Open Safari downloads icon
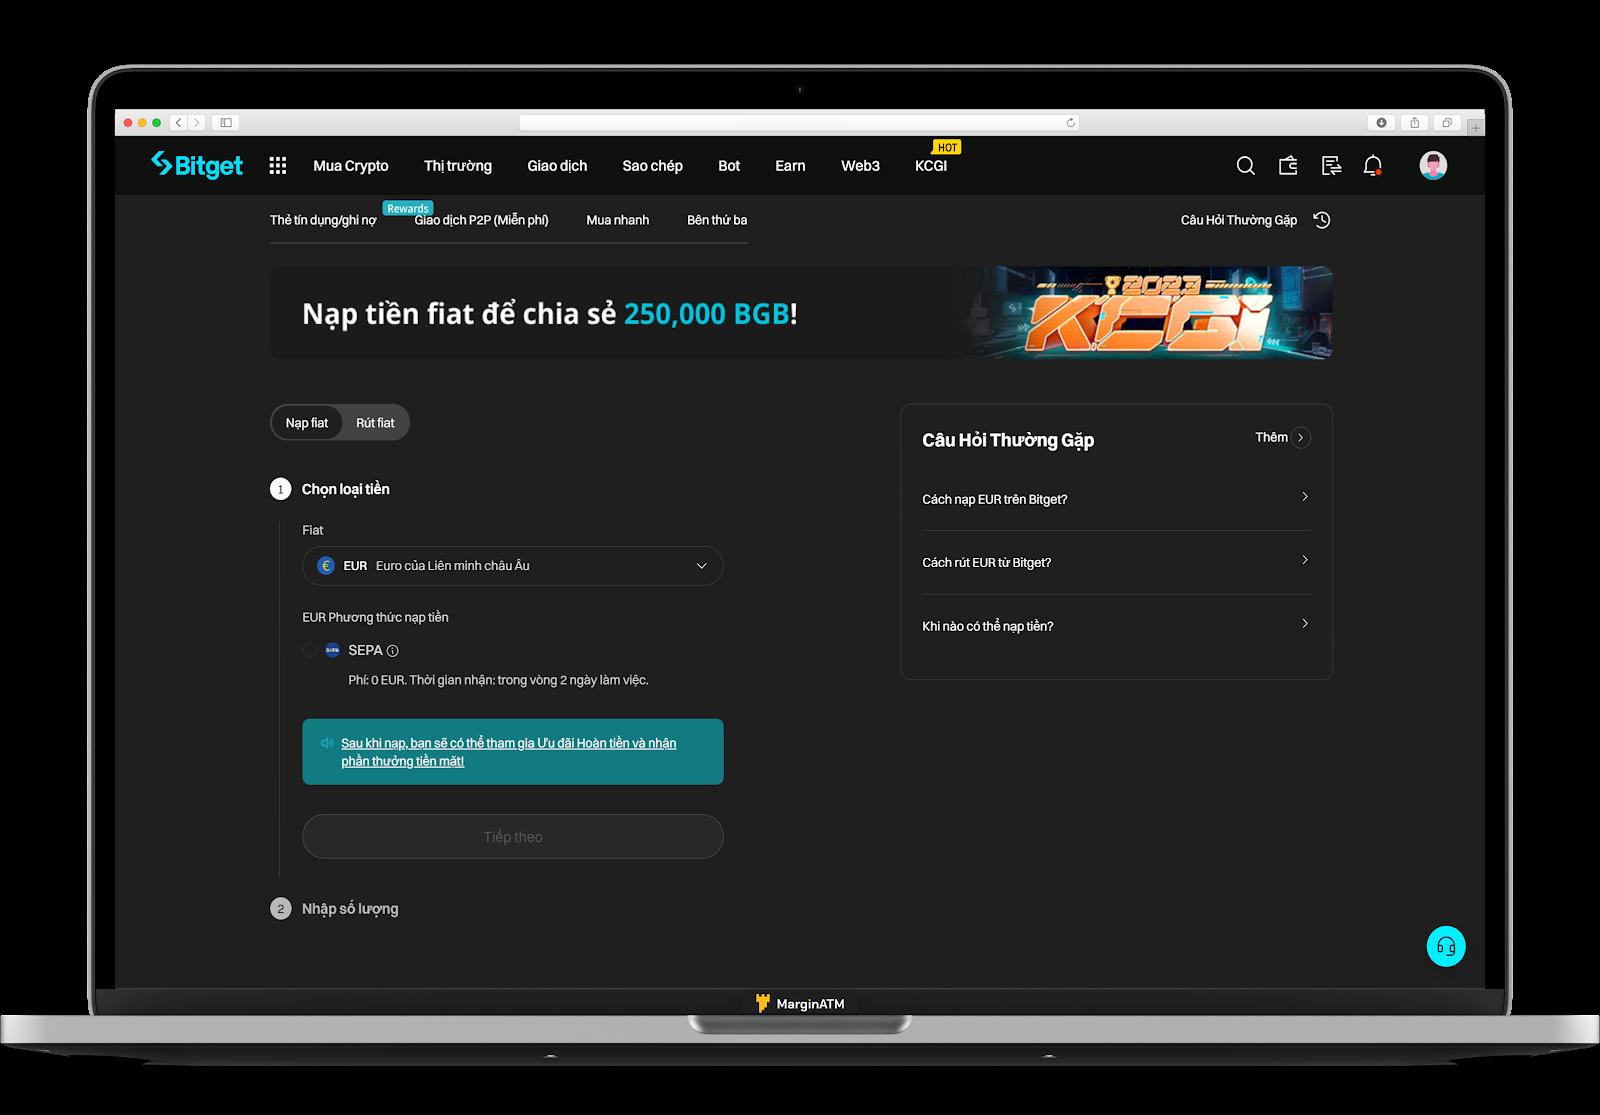Image resolution: width=1600 pixels, height=1115 pixels. pos(1381,122)
